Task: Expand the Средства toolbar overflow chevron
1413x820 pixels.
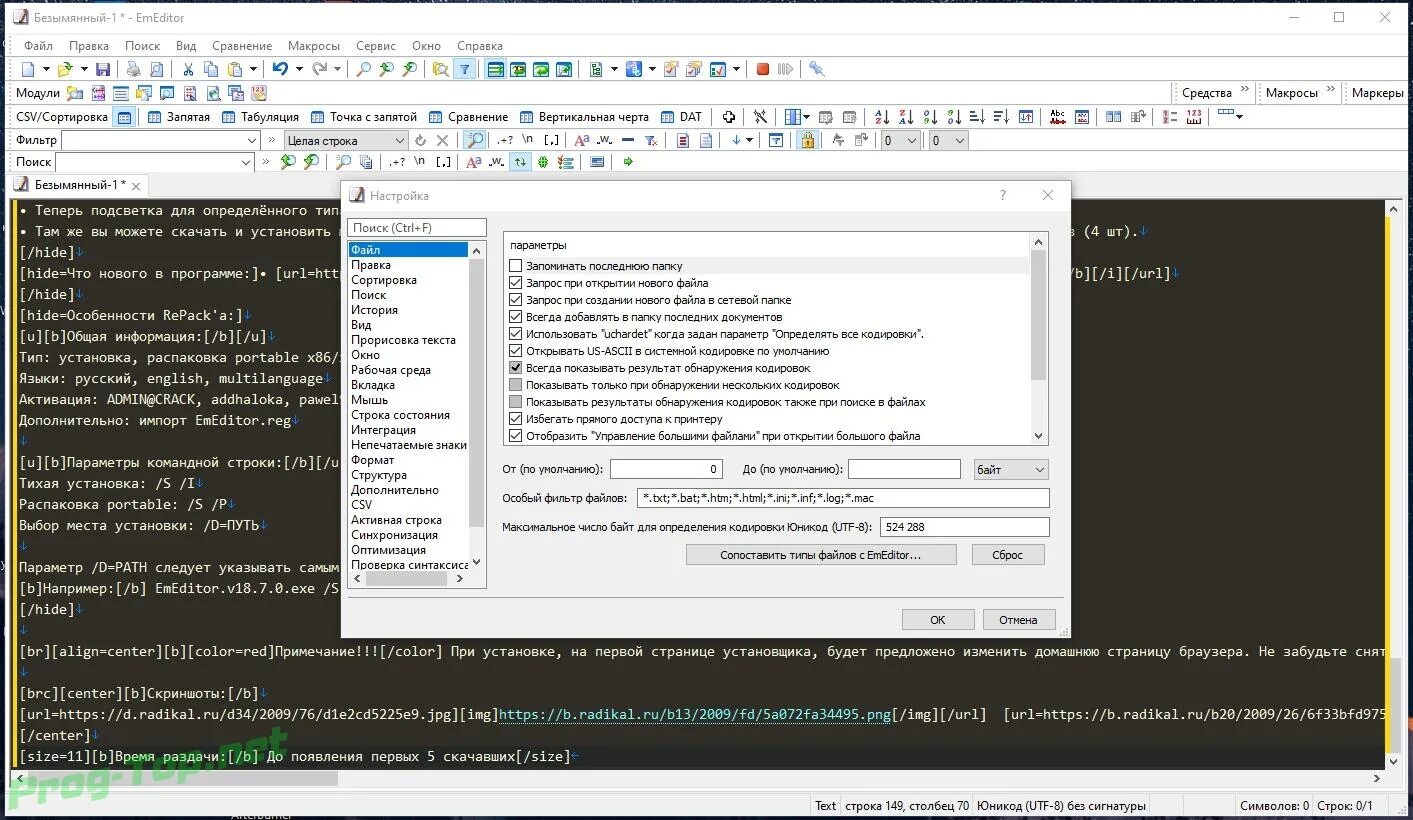Action: pos(1245,90)
